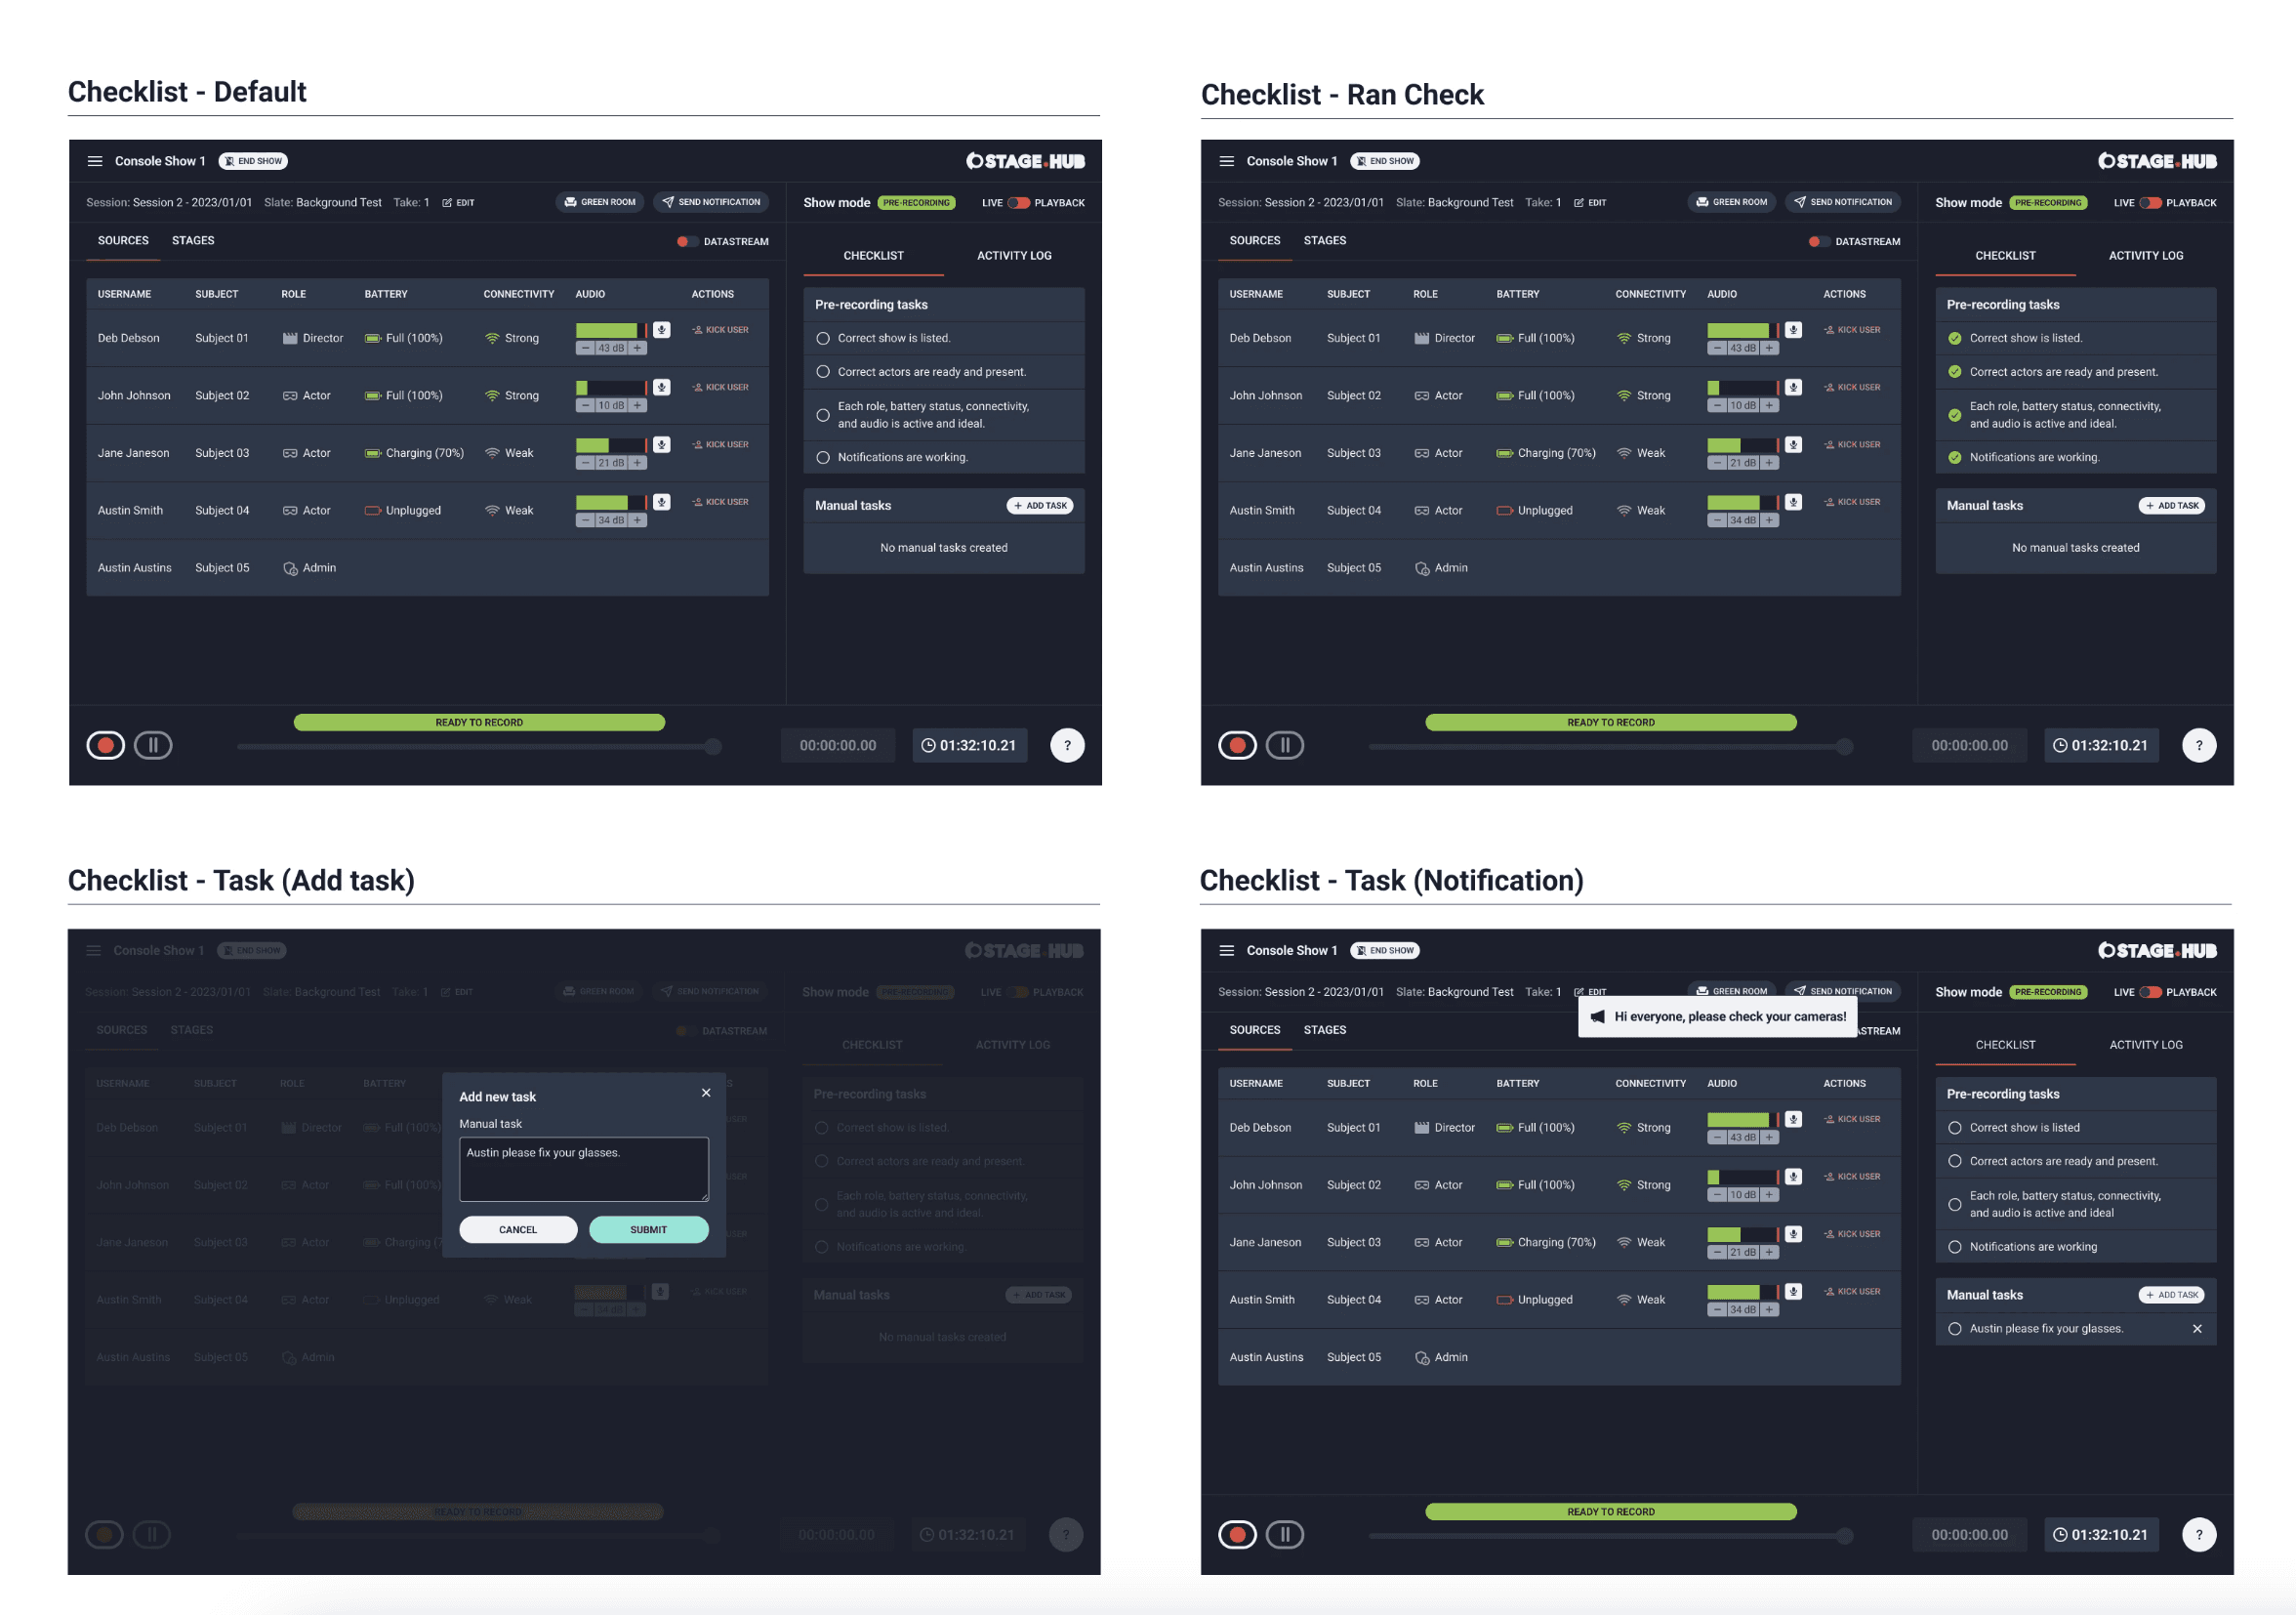
Task: Click Deb Debson's audio level meter in Checklist - Default
Action: coord(612,330)
